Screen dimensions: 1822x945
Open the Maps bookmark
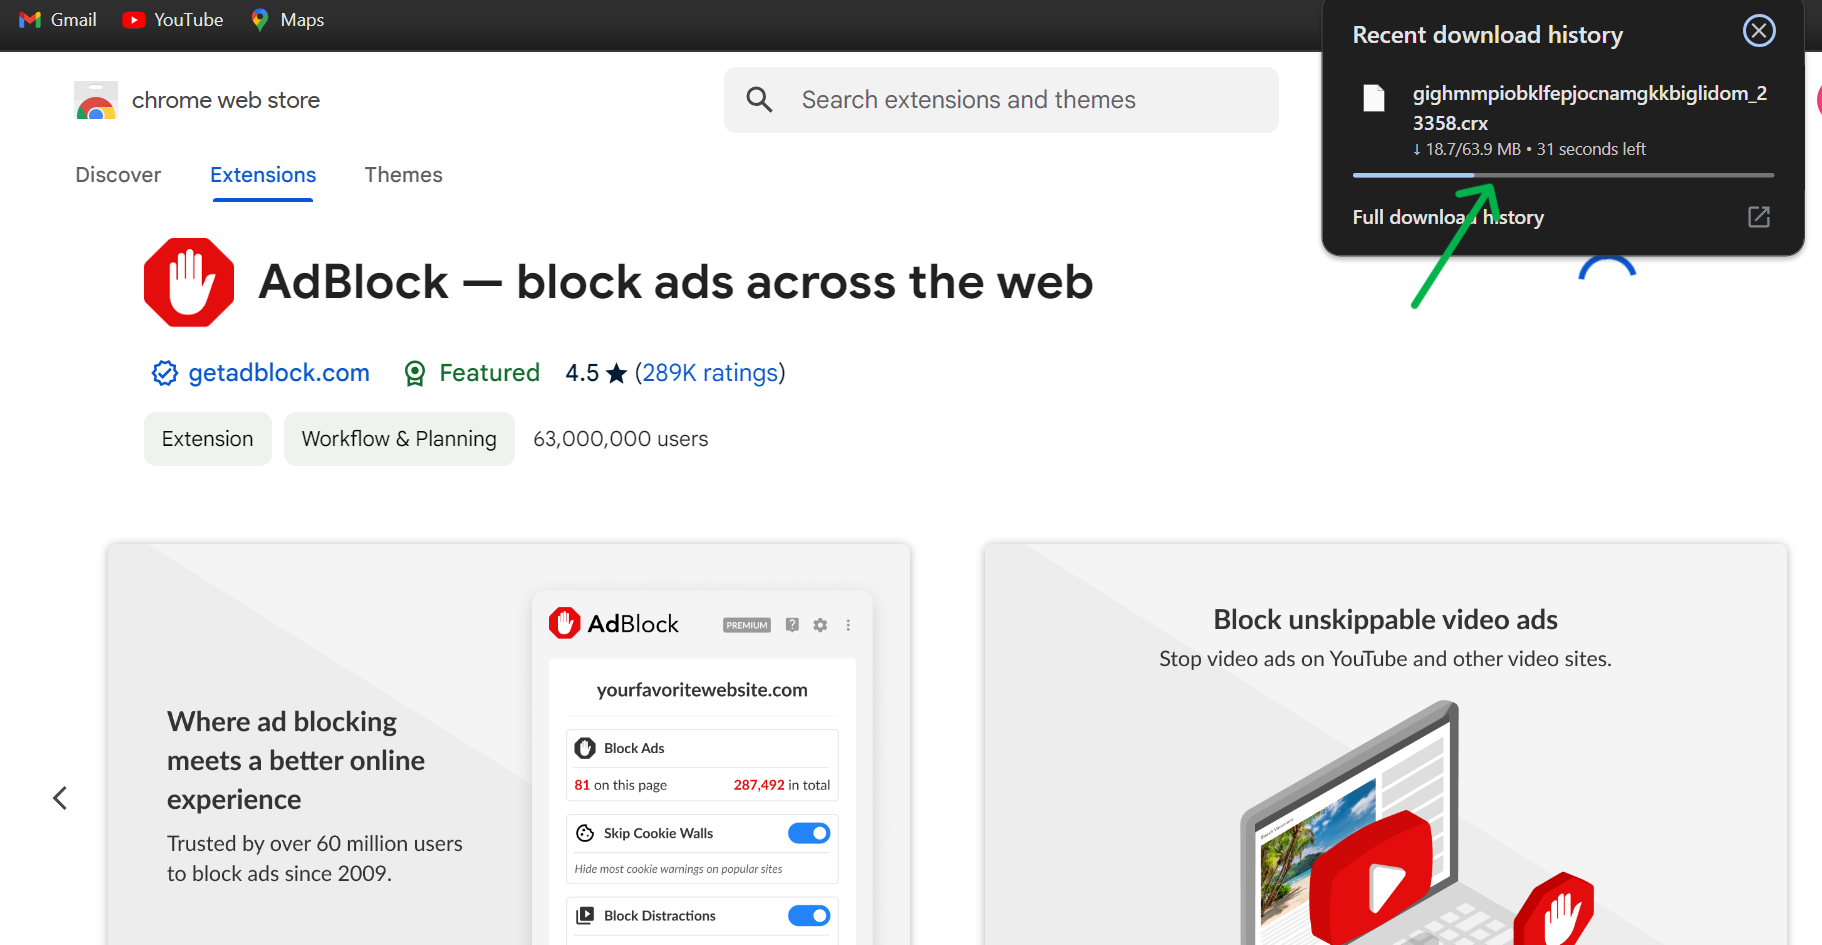click(287, 20)
